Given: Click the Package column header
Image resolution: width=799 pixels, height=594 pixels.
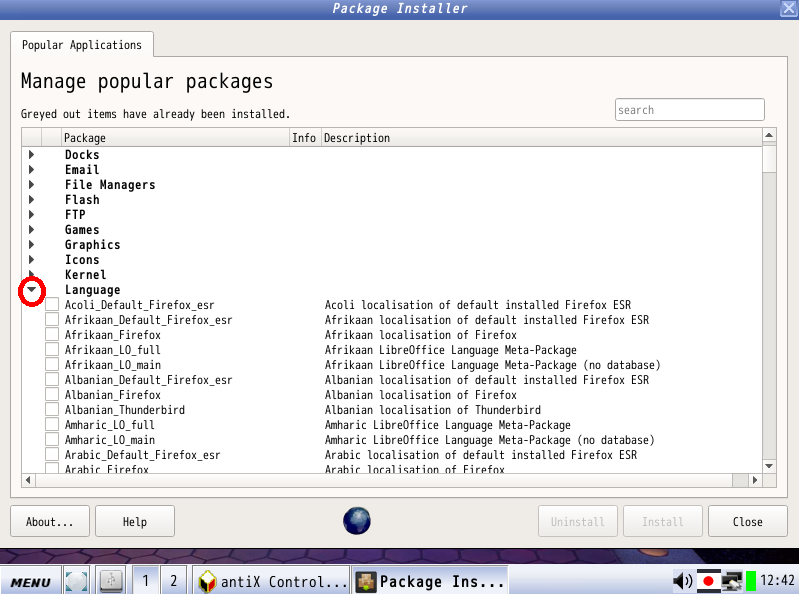Looking at the screenshot, I should pos(175,138).
